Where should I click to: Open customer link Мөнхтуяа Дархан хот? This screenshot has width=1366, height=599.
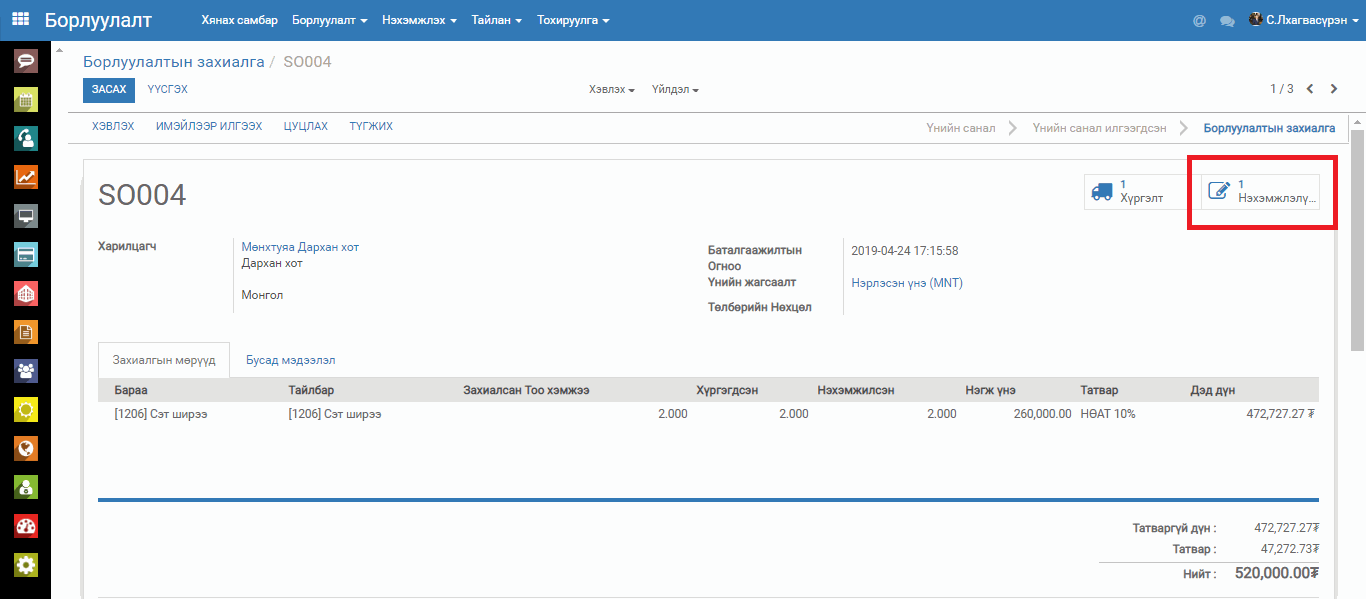point(300,247)
